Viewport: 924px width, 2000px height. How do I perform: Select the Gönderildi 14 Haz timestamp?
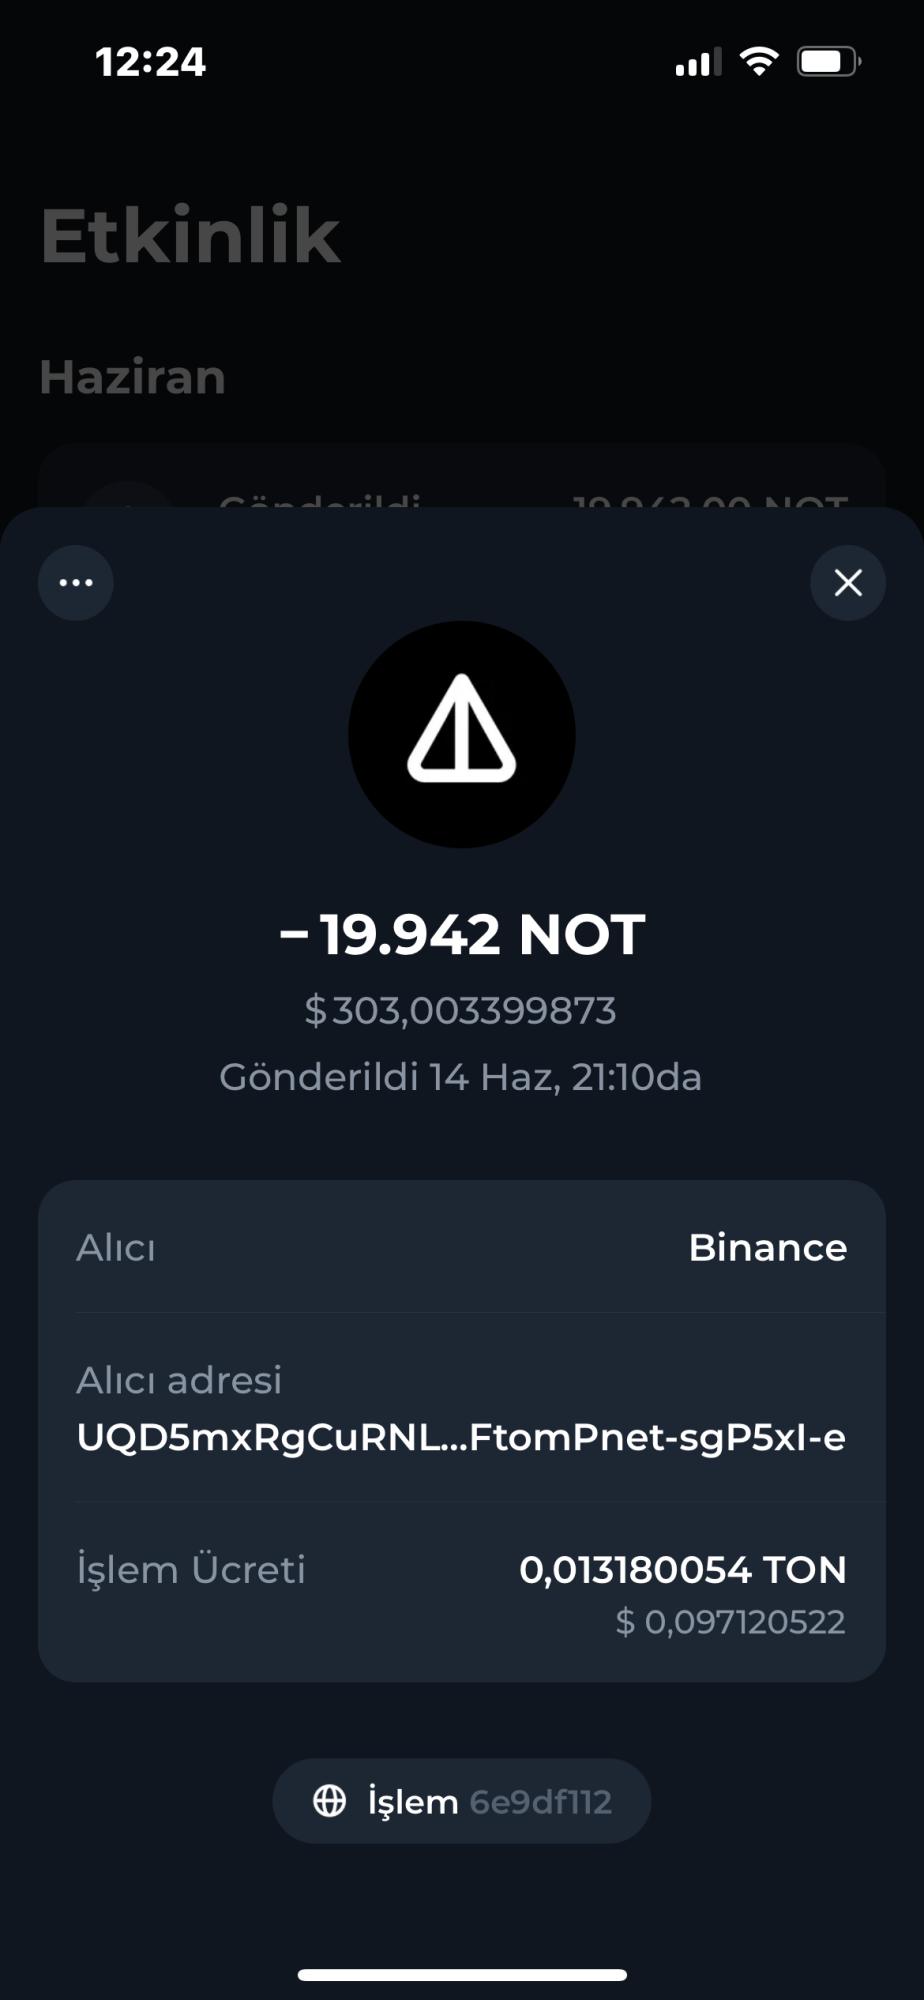tap(461, 1077)
